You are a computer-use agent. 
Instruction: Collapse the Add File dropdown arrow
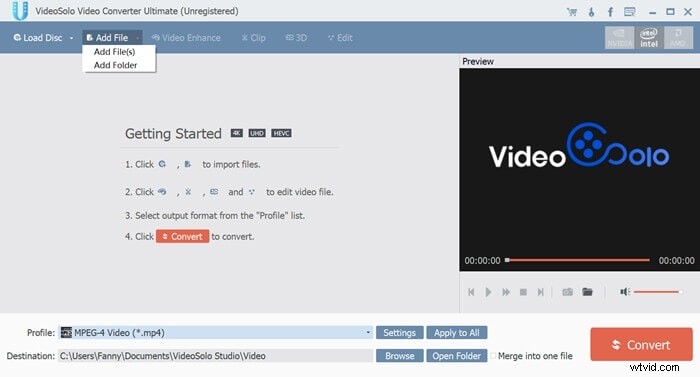(x=137, y=38)
